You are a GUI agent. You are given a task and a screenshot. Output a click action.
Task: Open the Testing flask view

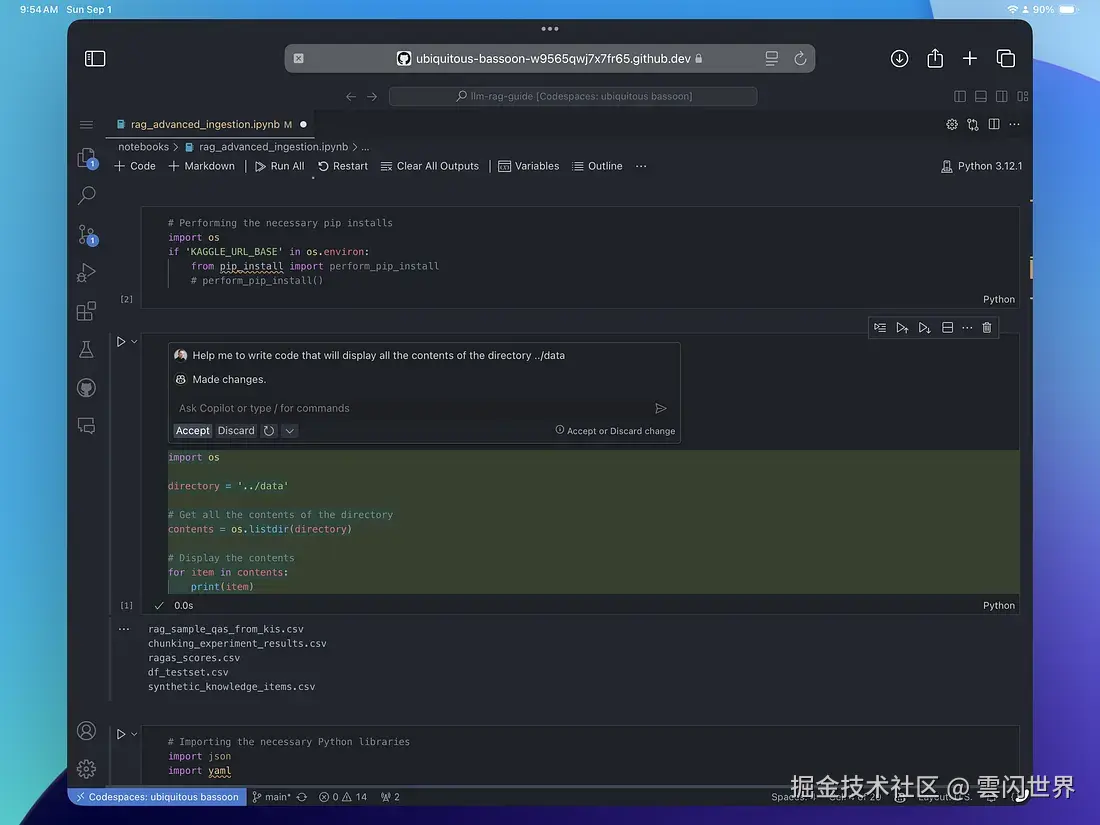coord(86,349)
